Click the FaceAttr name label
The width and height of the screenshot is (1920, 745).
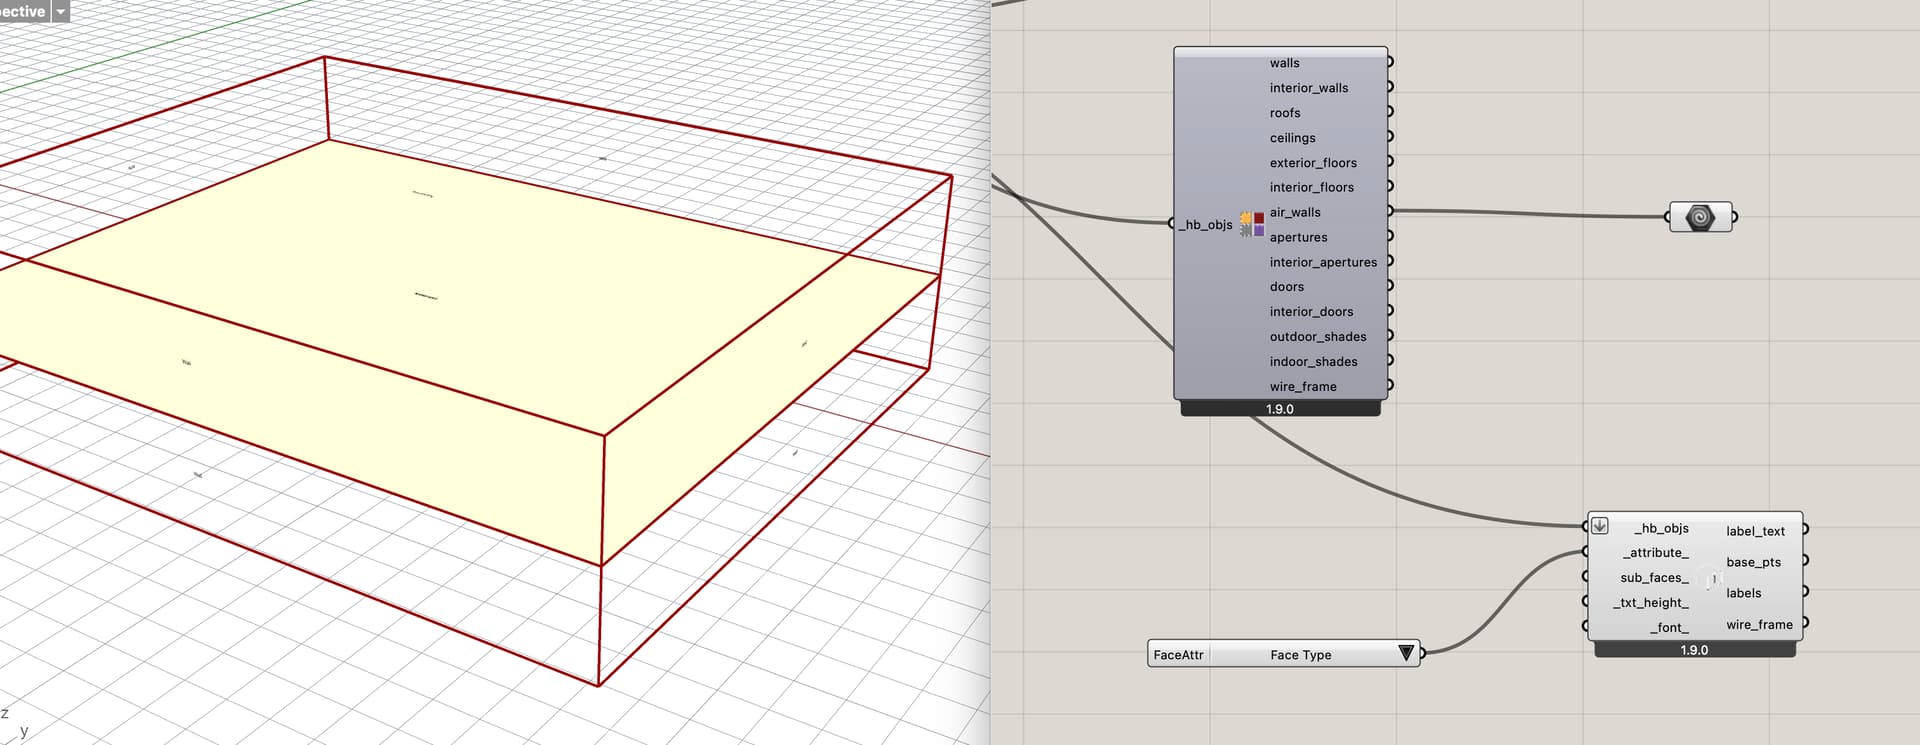point(1178,655)
